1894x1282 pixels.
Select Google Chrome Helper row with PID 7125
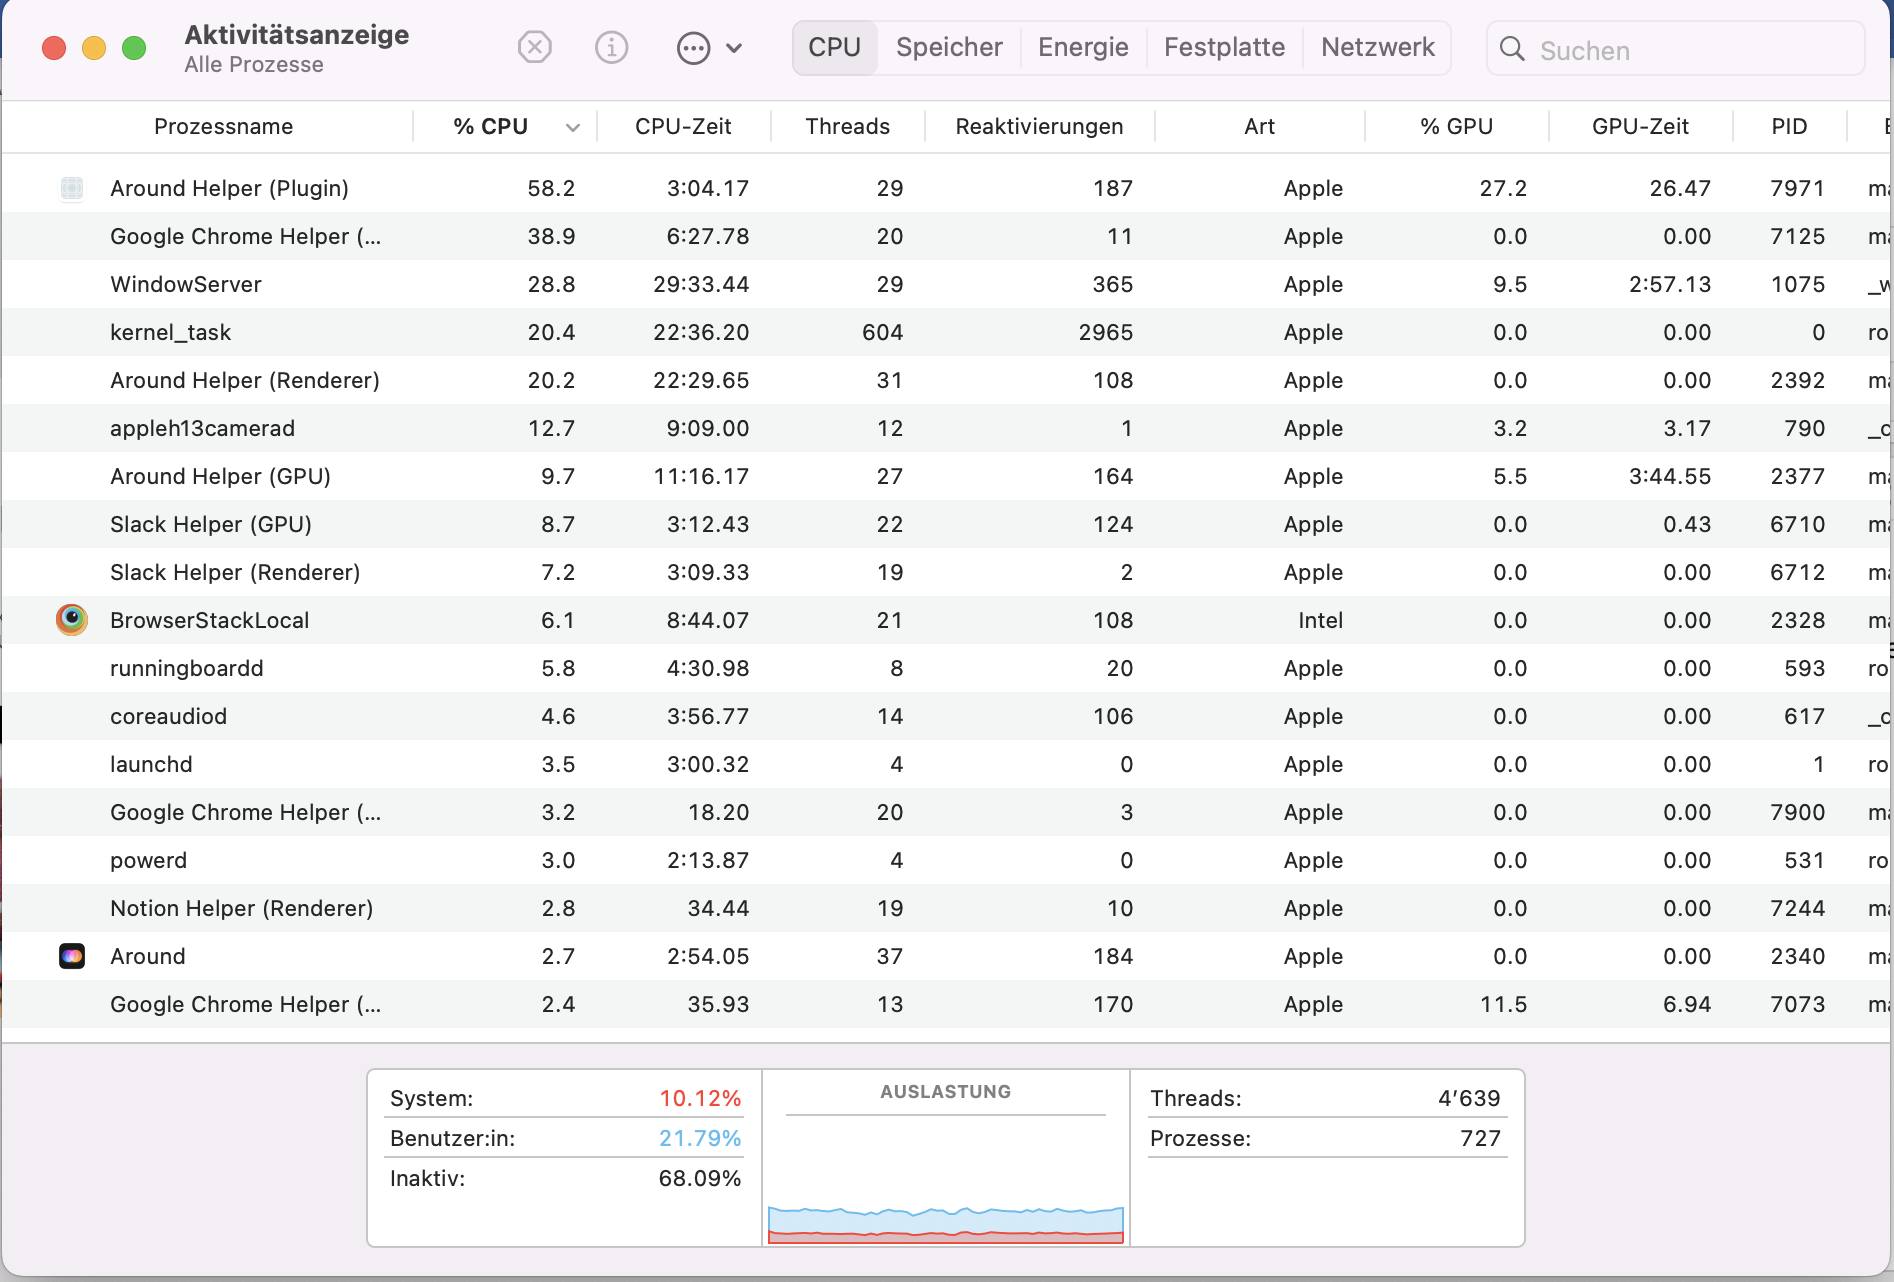pyautogui.click(x=946, y=236)
